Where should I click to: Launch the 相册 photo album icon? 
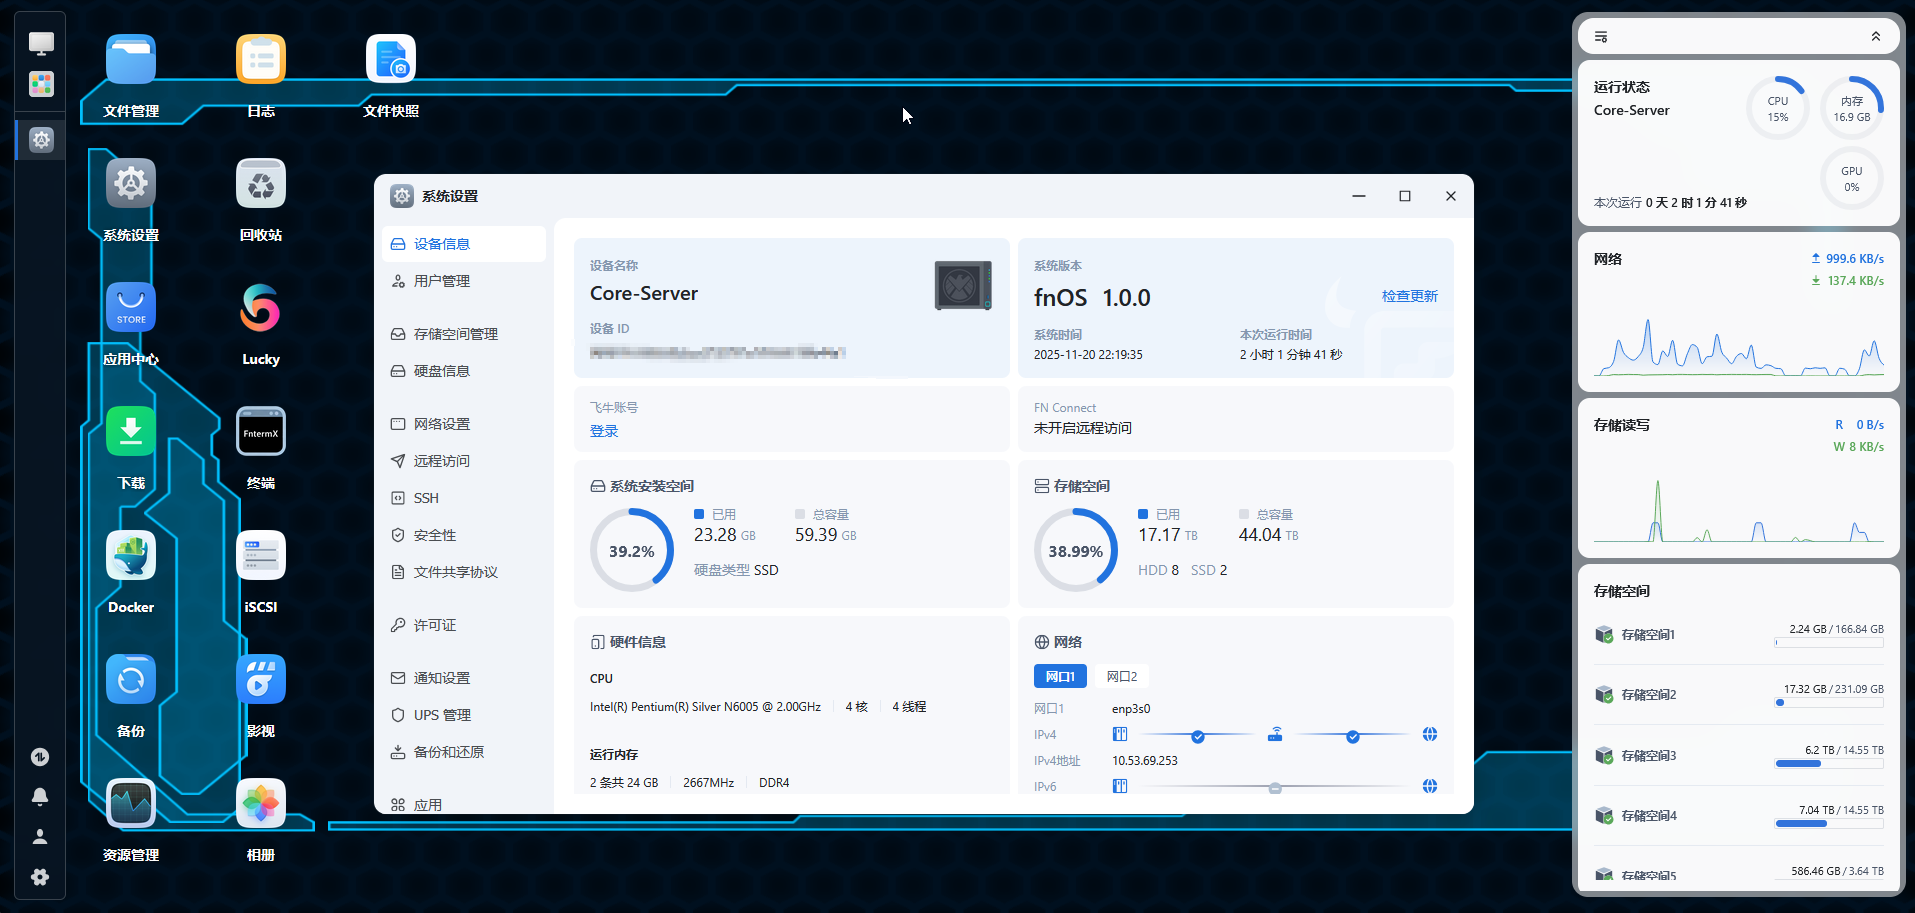[x=261, y=804]
